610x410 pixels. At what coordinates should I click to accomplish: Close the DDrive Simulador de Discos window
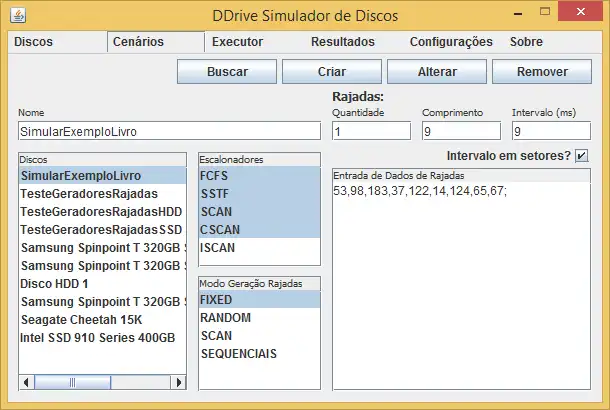pos(580,11)
